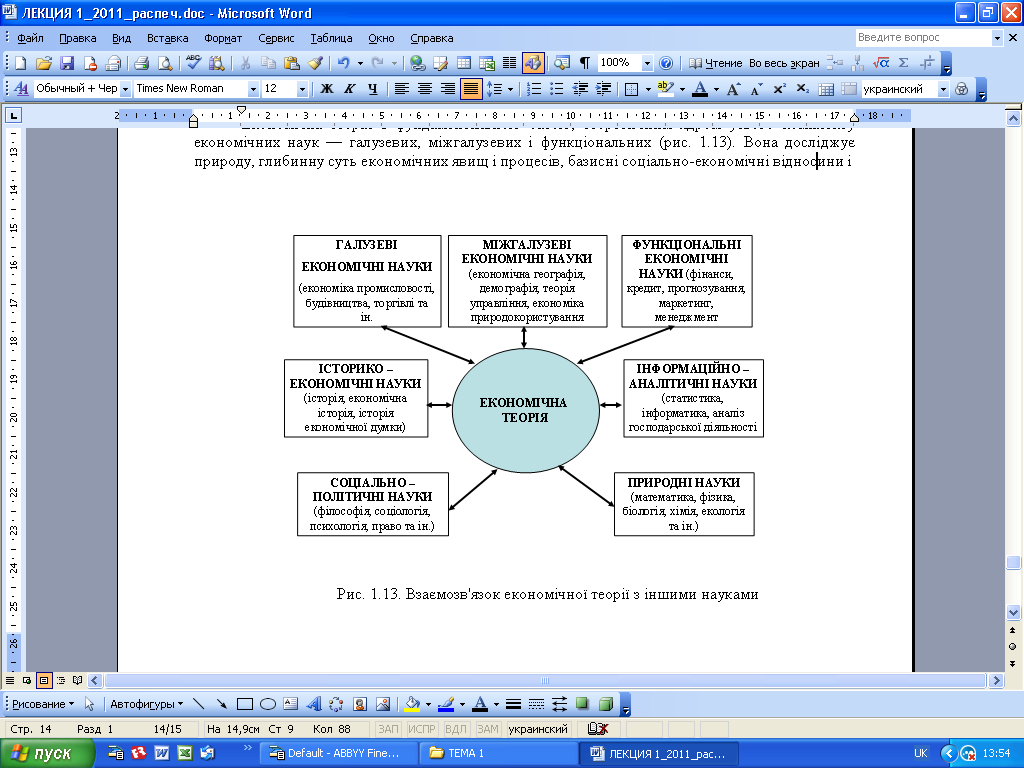Toggle the drawing toolbar button

click(533, 63)
